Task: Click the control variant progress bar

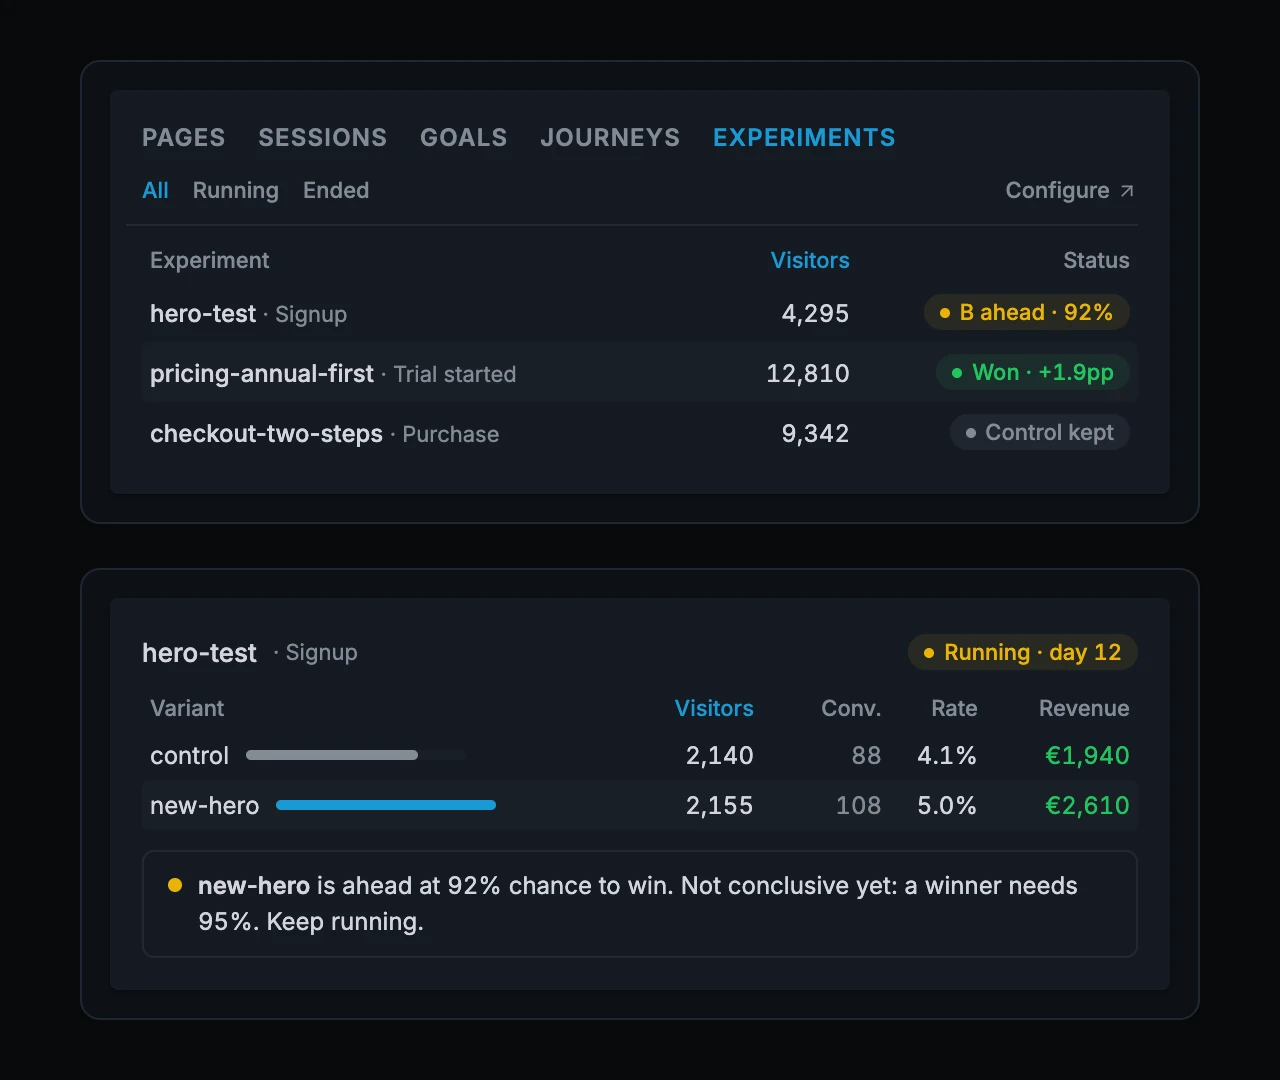Action: (x=356, y=755)
